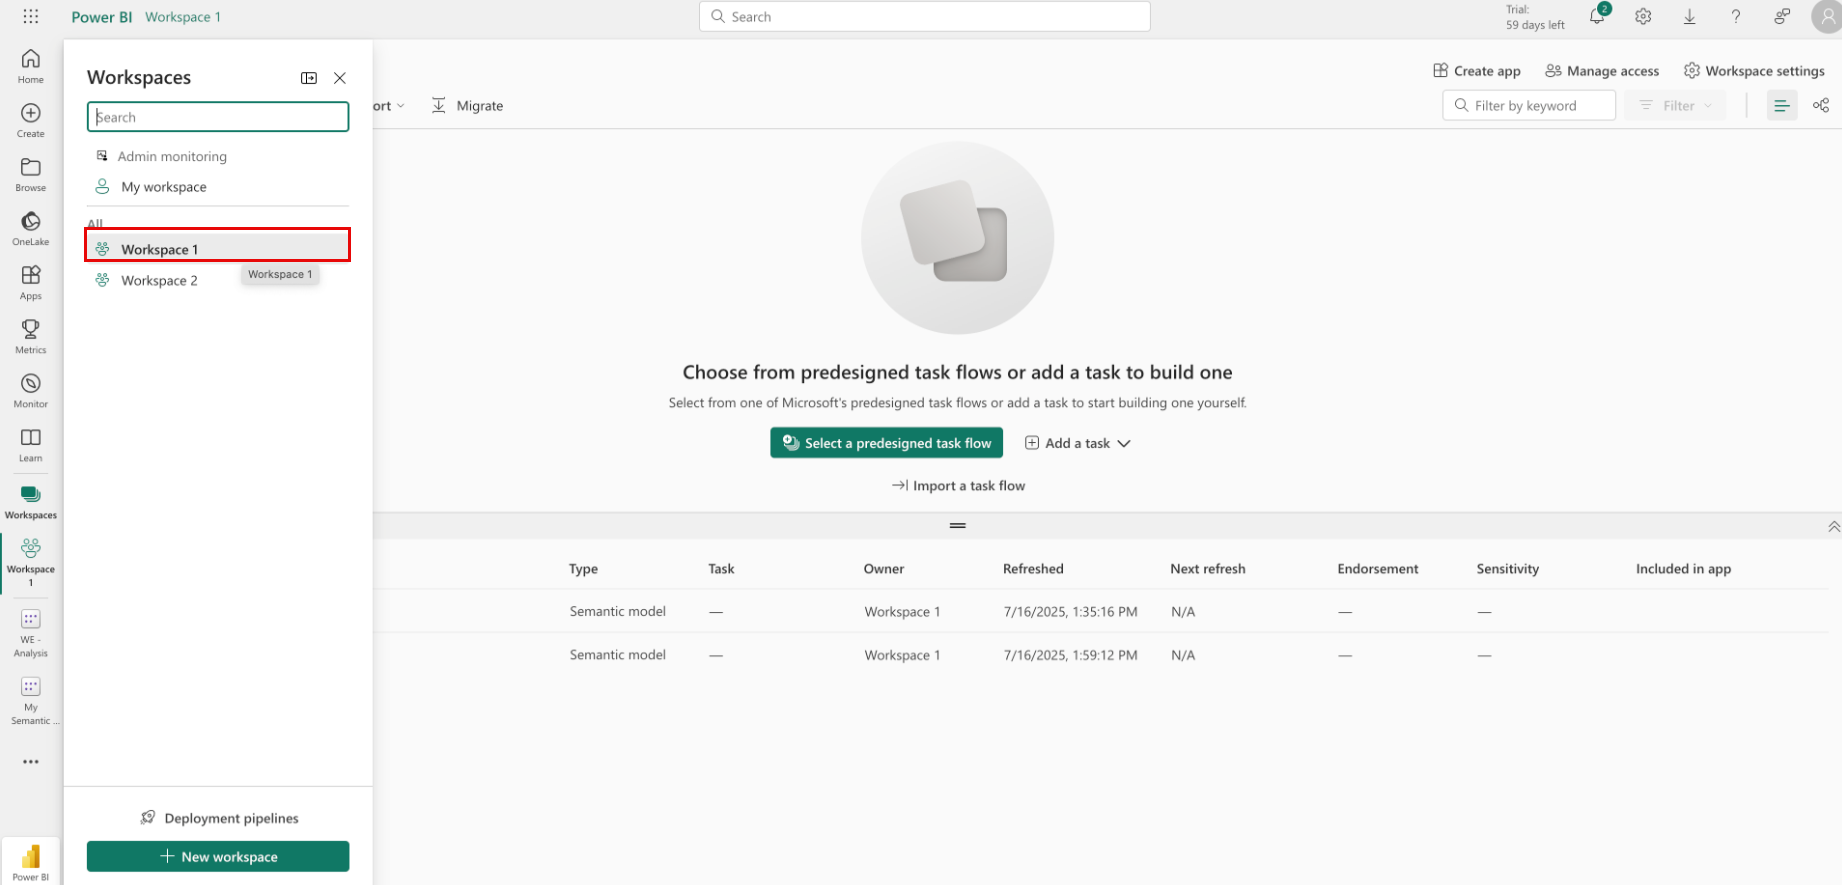Click Workspace 1 breadcrumb in header
1842x885 pixels.
click(183, 17)
